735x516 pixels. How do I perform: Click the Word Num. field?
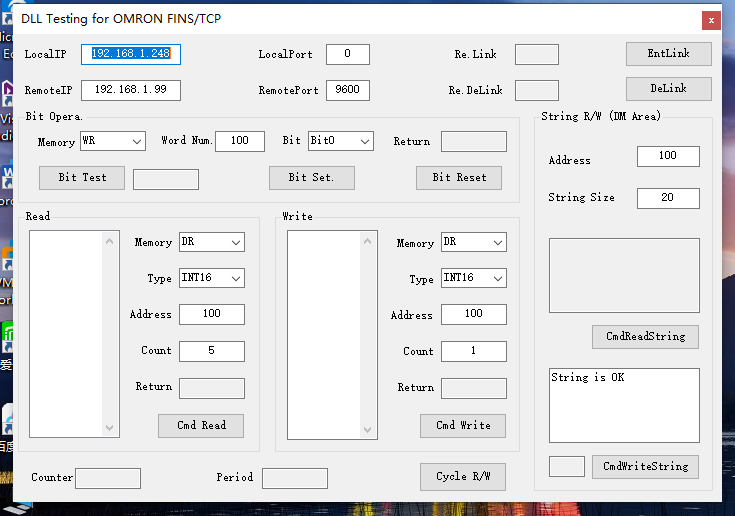(240, 141)
